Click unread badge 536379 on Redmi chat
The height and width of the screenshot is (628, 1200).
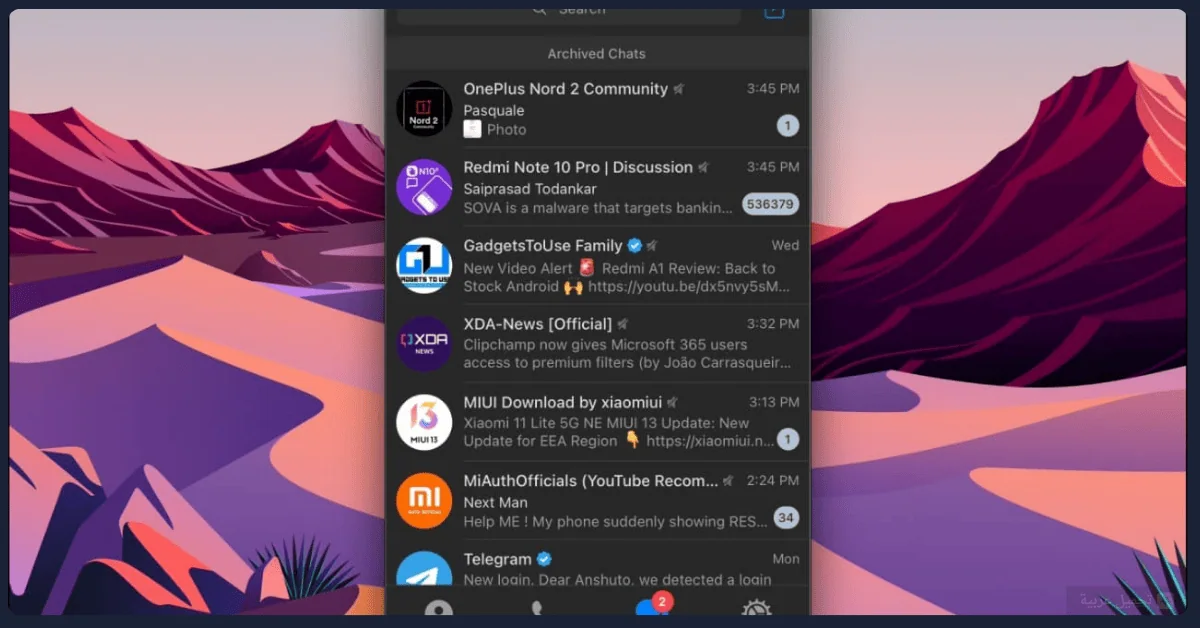(770, 204)
